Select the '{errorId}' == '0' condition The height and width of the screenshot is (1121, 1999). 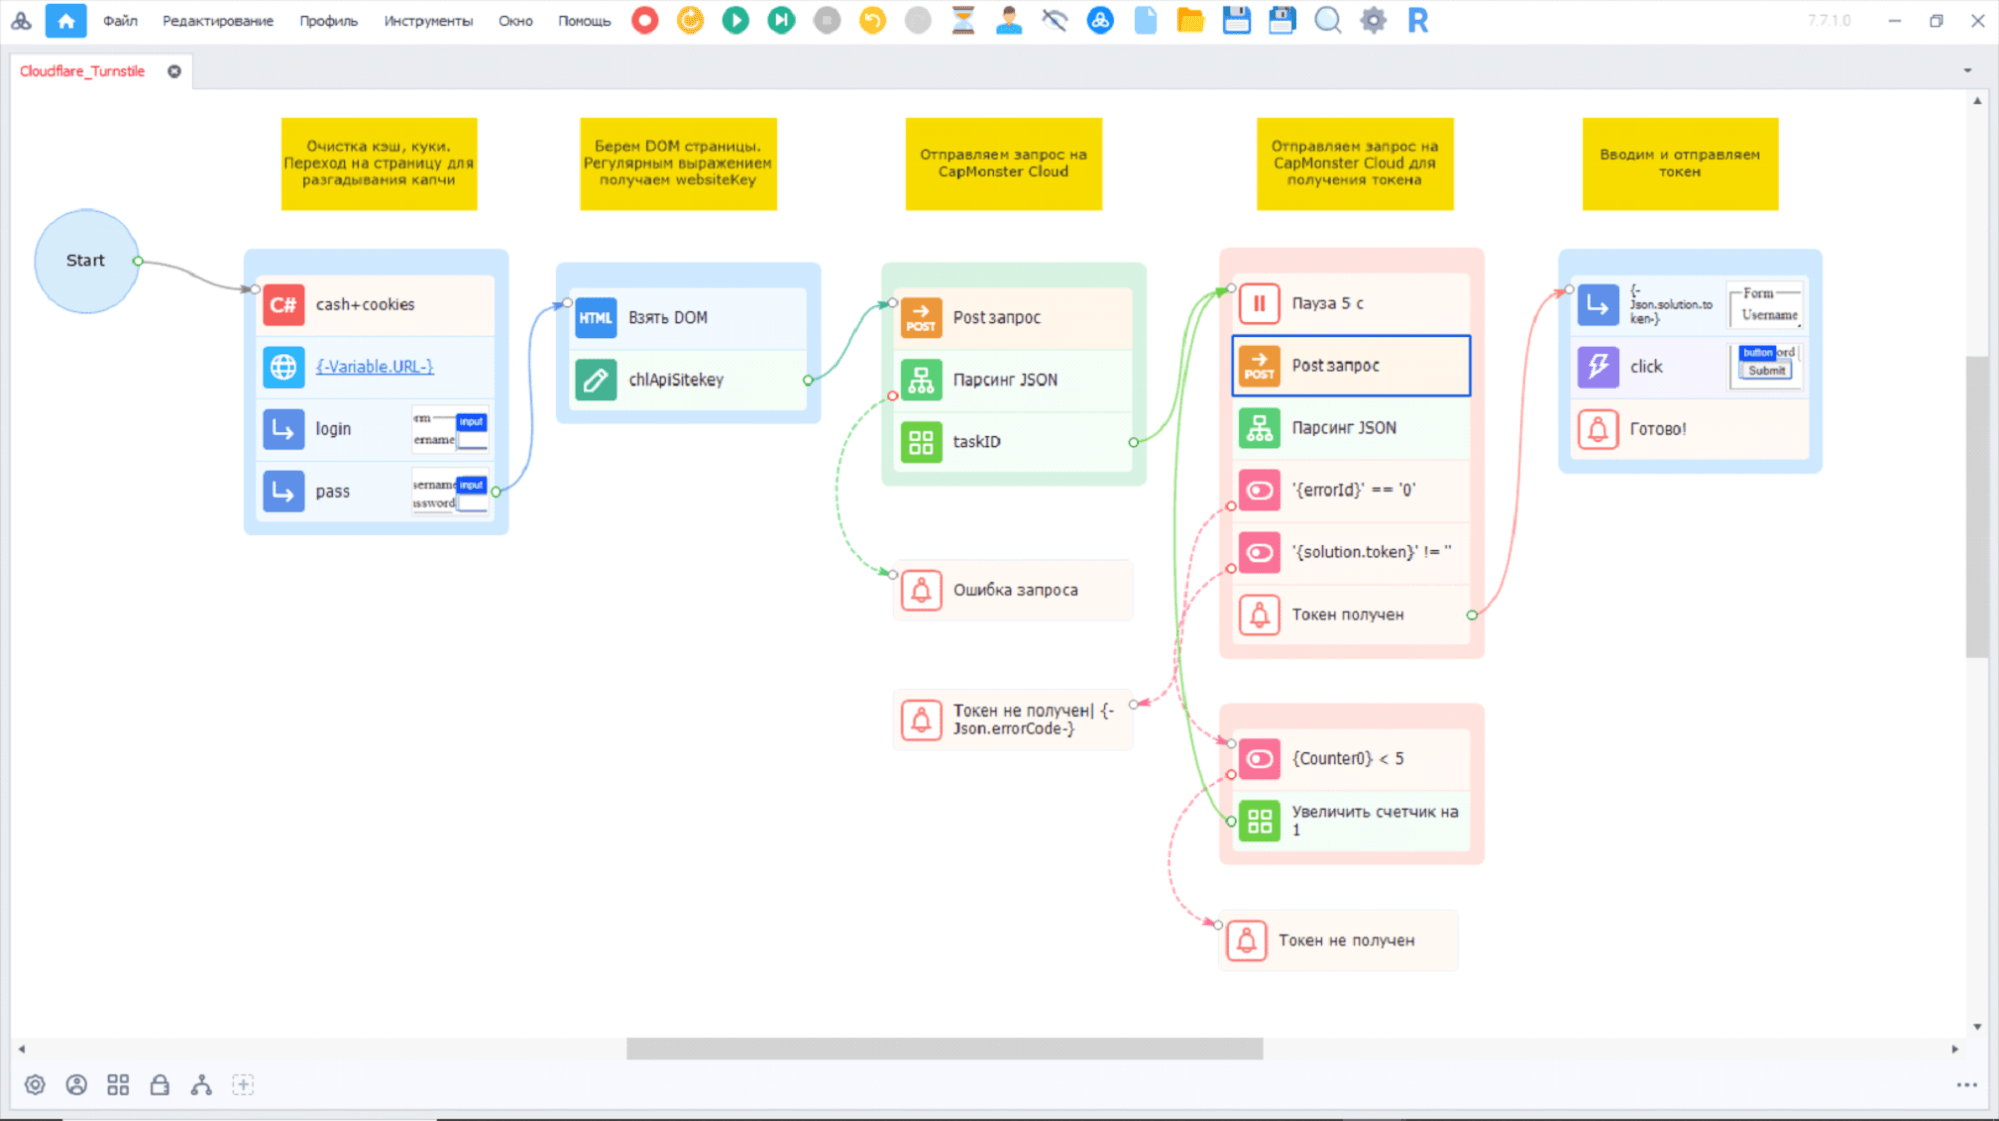[1351, 490]
